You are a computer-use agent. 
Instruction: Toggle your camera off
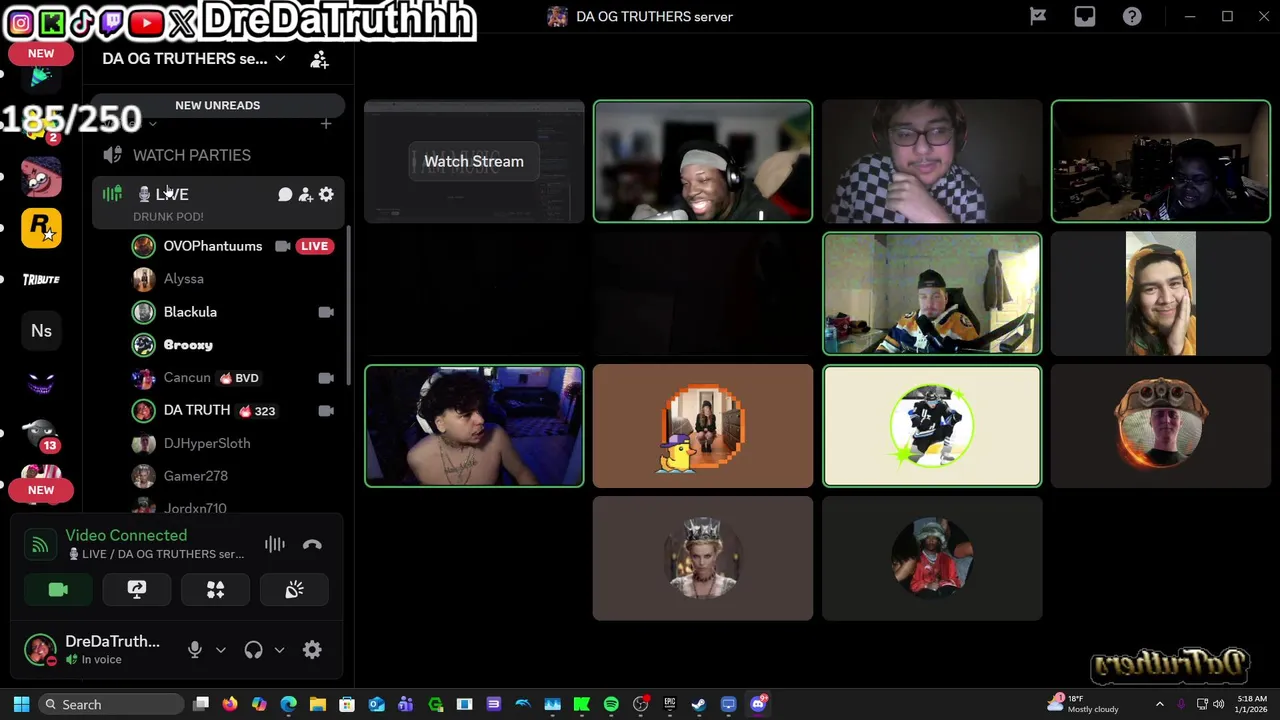pos(58,590)
